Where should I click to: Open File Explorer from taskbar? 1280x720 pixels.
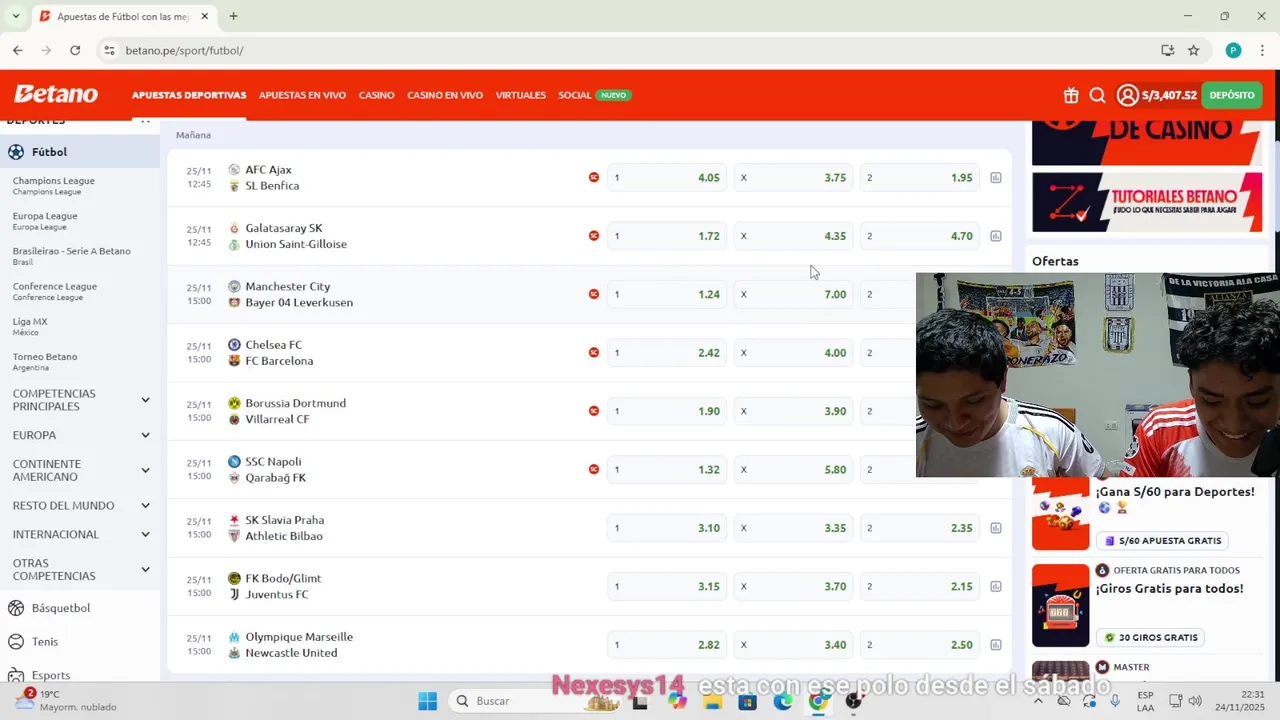[x=712, y=701]
